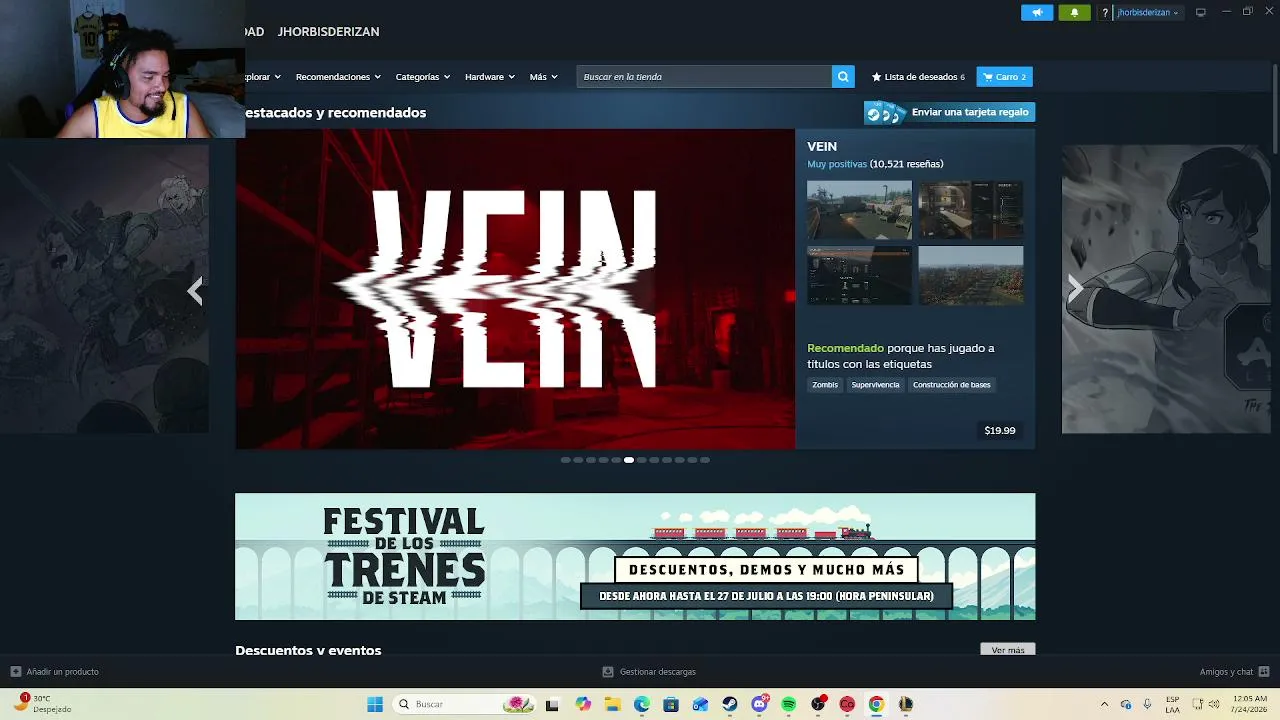Open Steam from the taskbar
Viewport: 1280px width, 720px height.
pyautogui.click(x=730, y=704)
